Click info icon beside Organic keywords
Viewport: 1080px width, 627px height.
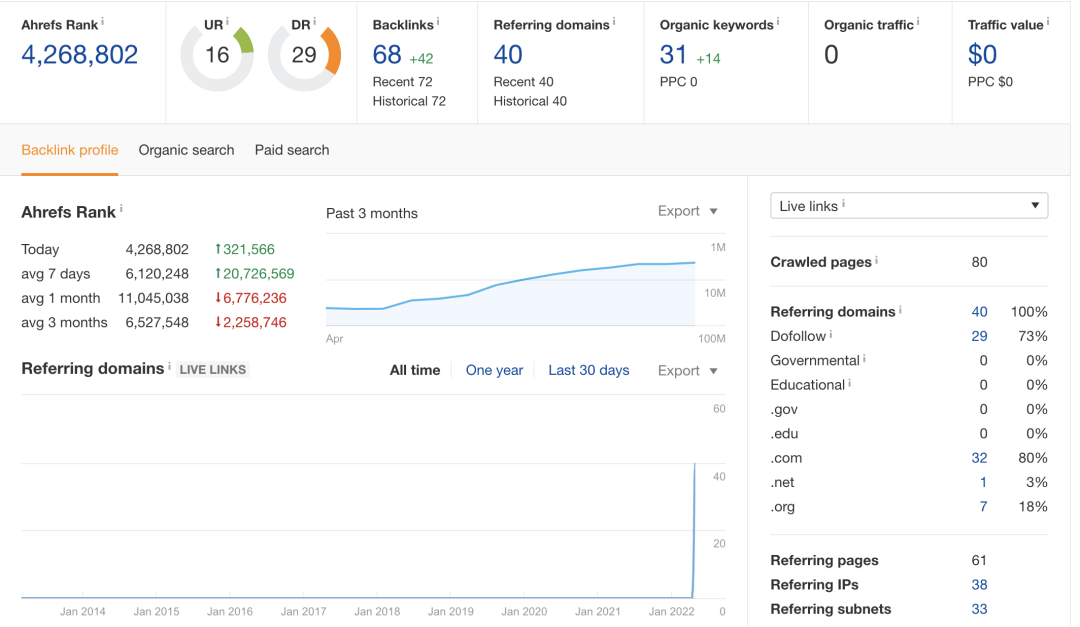778,21
